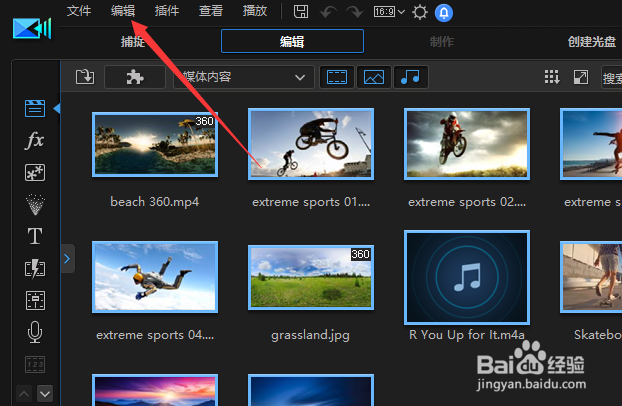Click the rooms scroll up arrow
This screenshot has height=406, width=622.
click(x=24, y=394)
